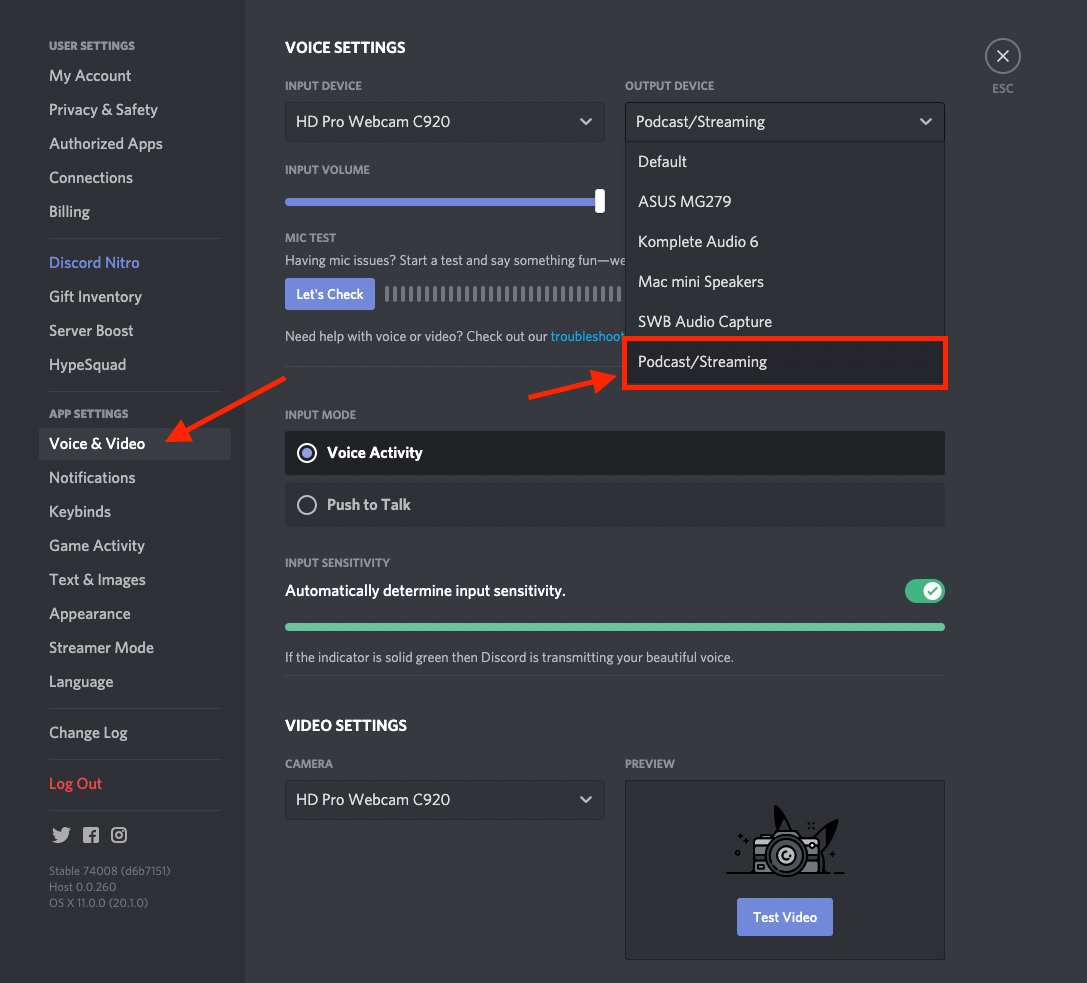The height and width of the screenshot is (983, 1087).
Task: Start mic test with Let's Check
Action: tap(330, 294)
